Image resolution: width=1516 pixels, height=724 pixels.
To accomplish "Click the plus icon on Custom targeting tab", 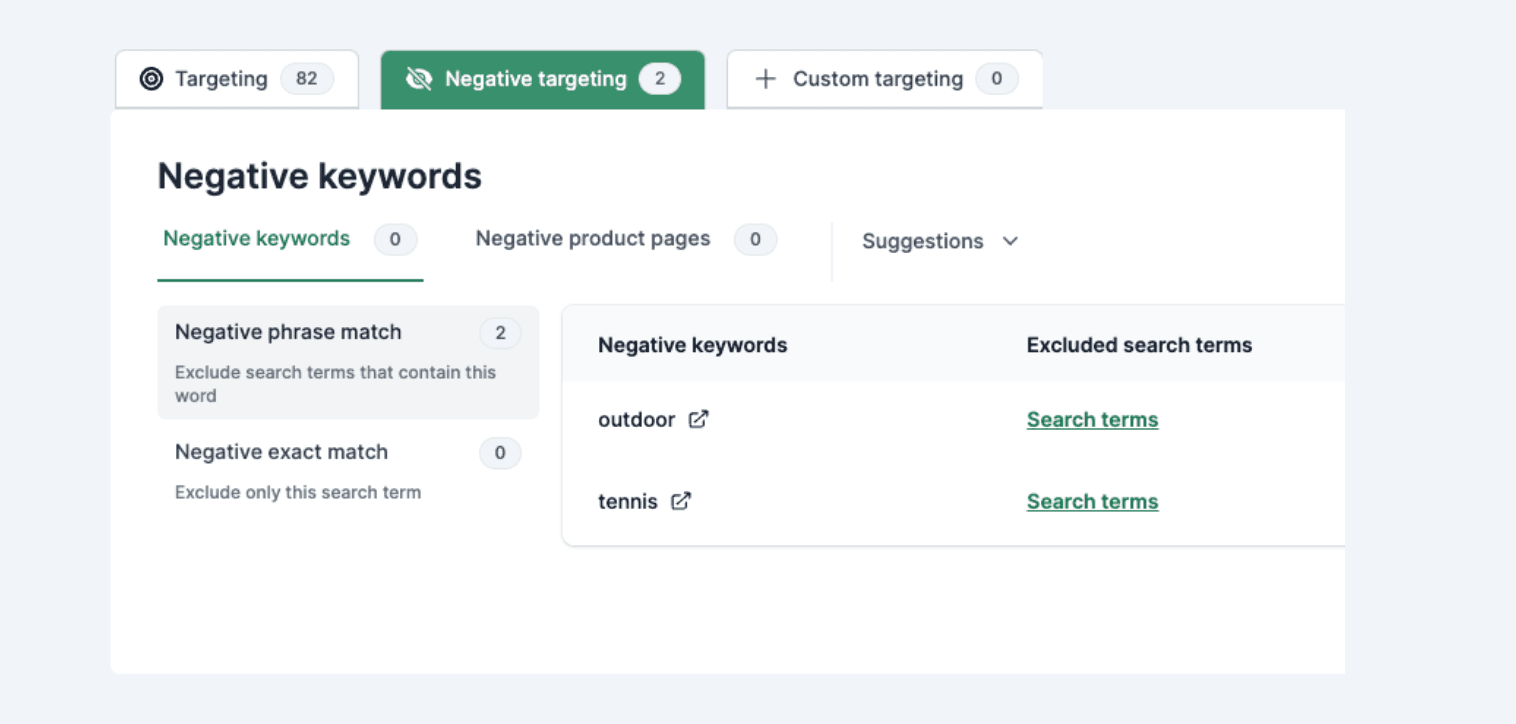I will [x=765, y=79].
